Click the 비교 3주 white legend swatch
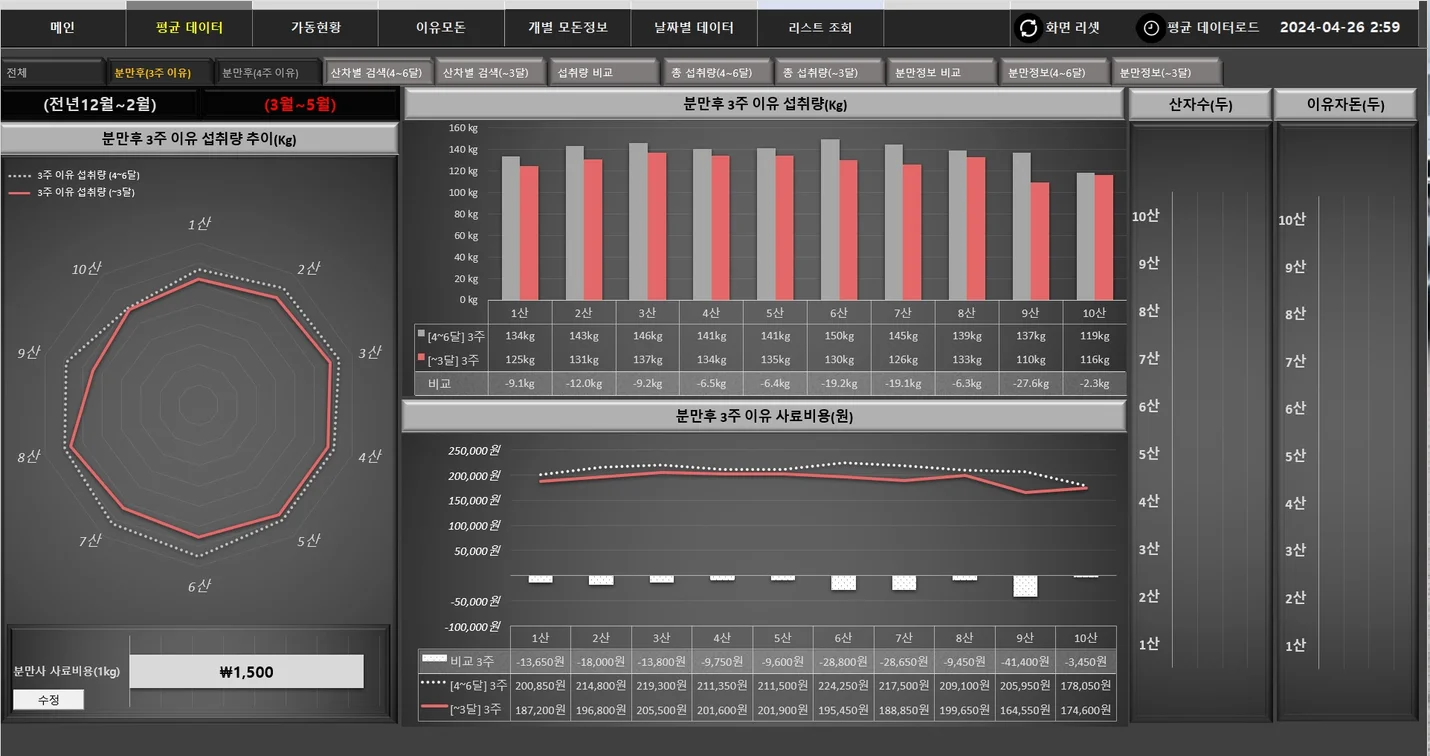The image size is (1430, 756). click(434, 659)
